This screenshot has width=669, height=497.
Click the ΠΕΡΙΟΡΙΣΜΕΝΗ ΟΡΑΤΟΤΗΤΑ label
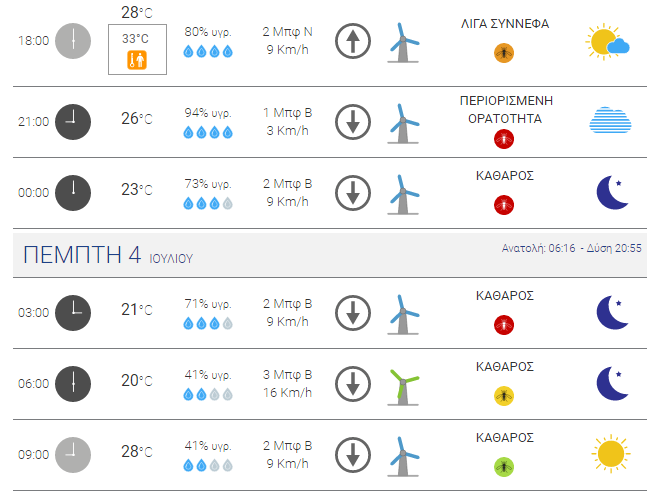click(506, 110)
